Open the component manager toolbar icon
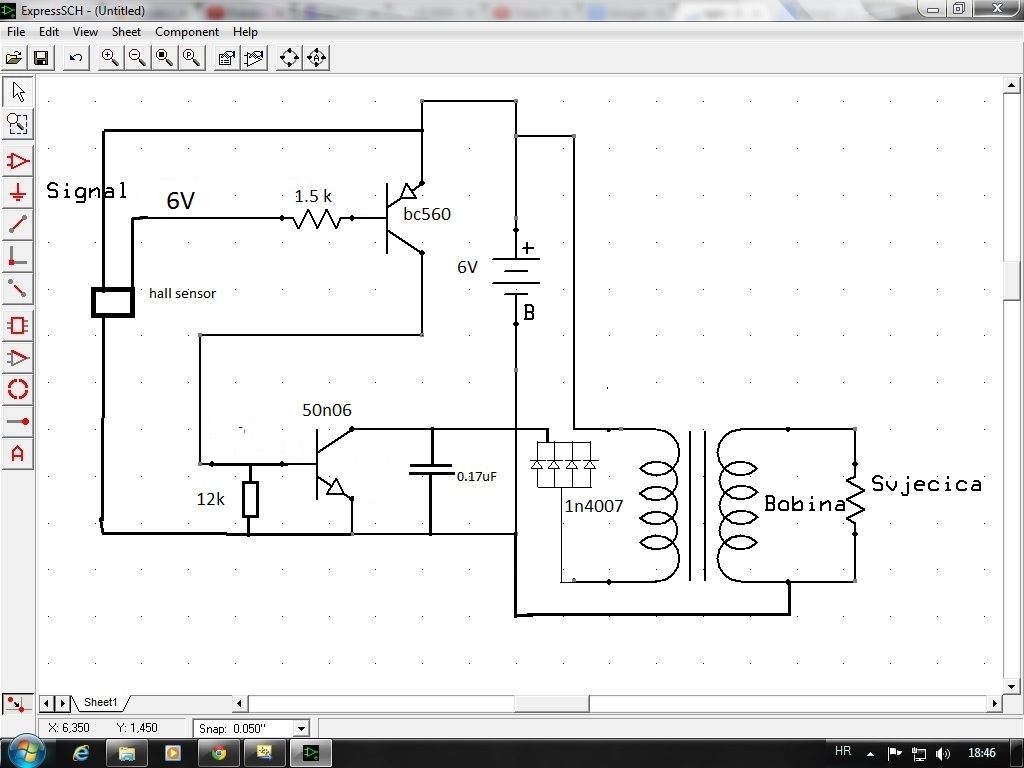Screen dimensions: 1024x768 click(227, 58)
